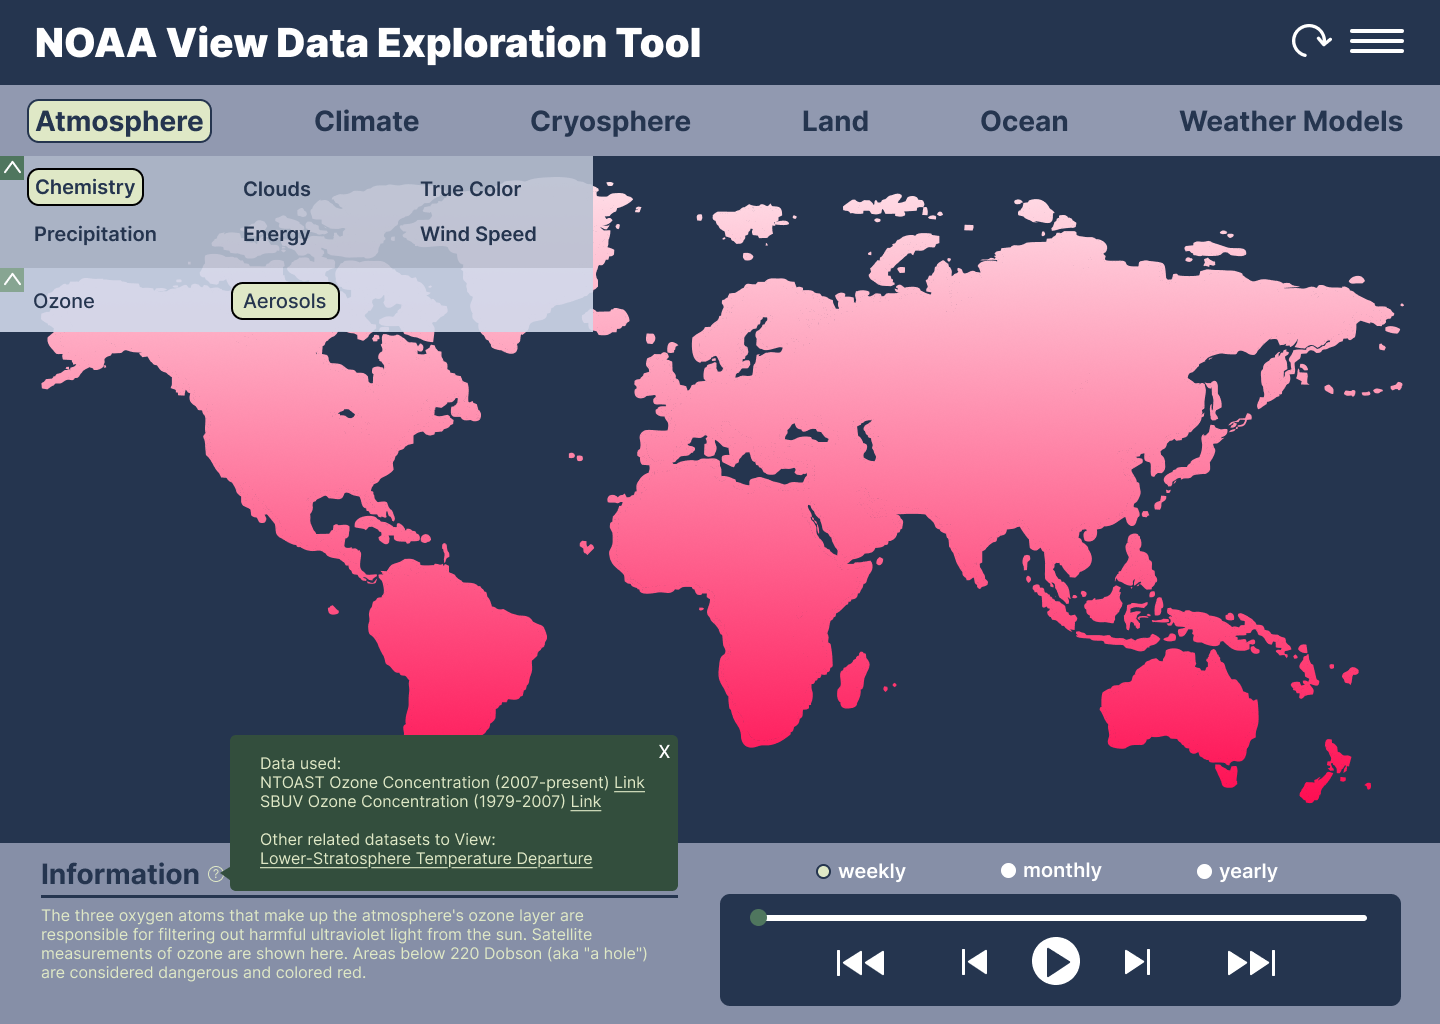Click the ozone description paragraph

point(344,944)
